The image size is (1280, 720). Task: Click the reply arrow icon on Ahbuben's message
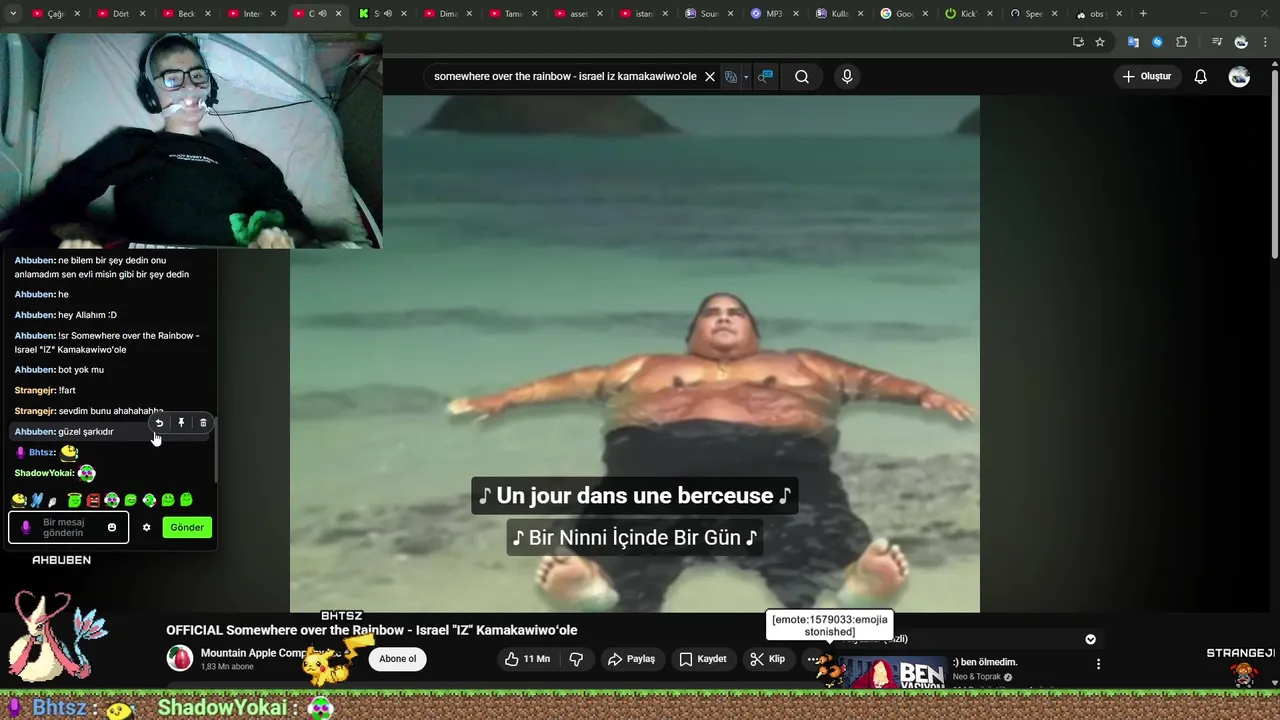tap(159, 423)
